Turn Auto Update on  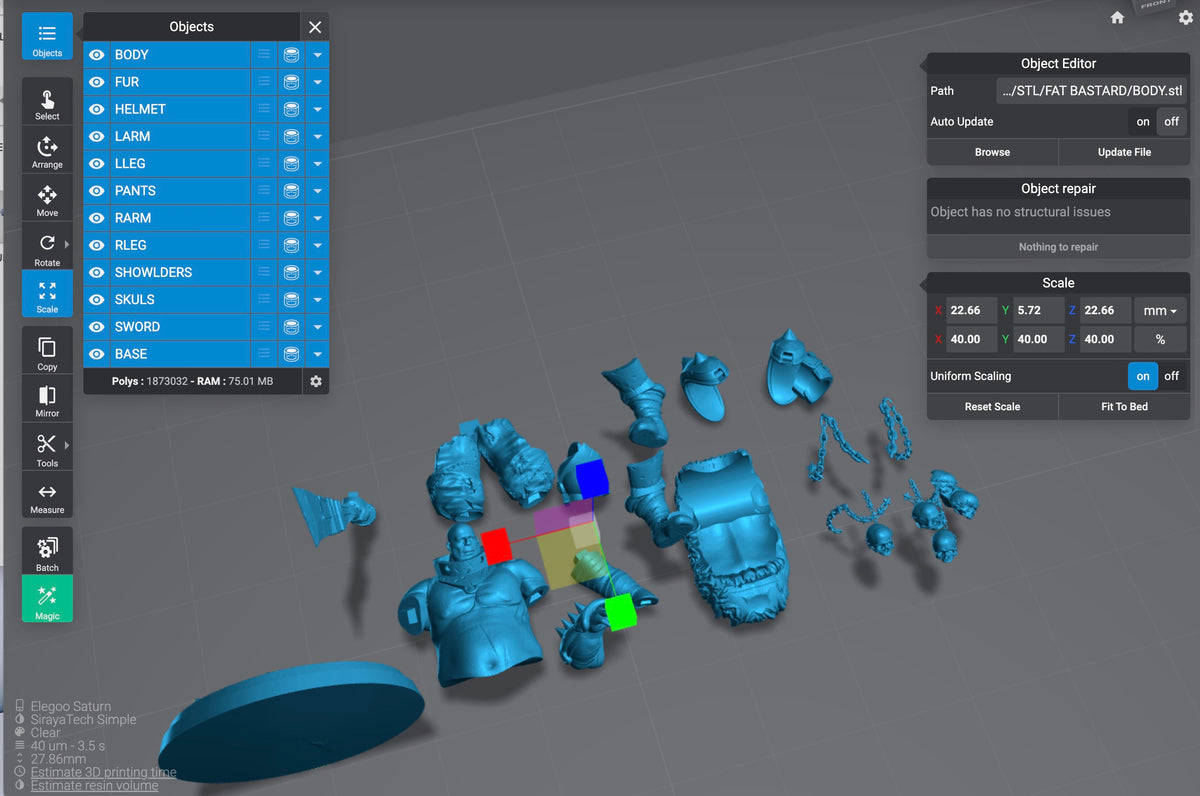pyautogui.click(x=1143, y=122)
